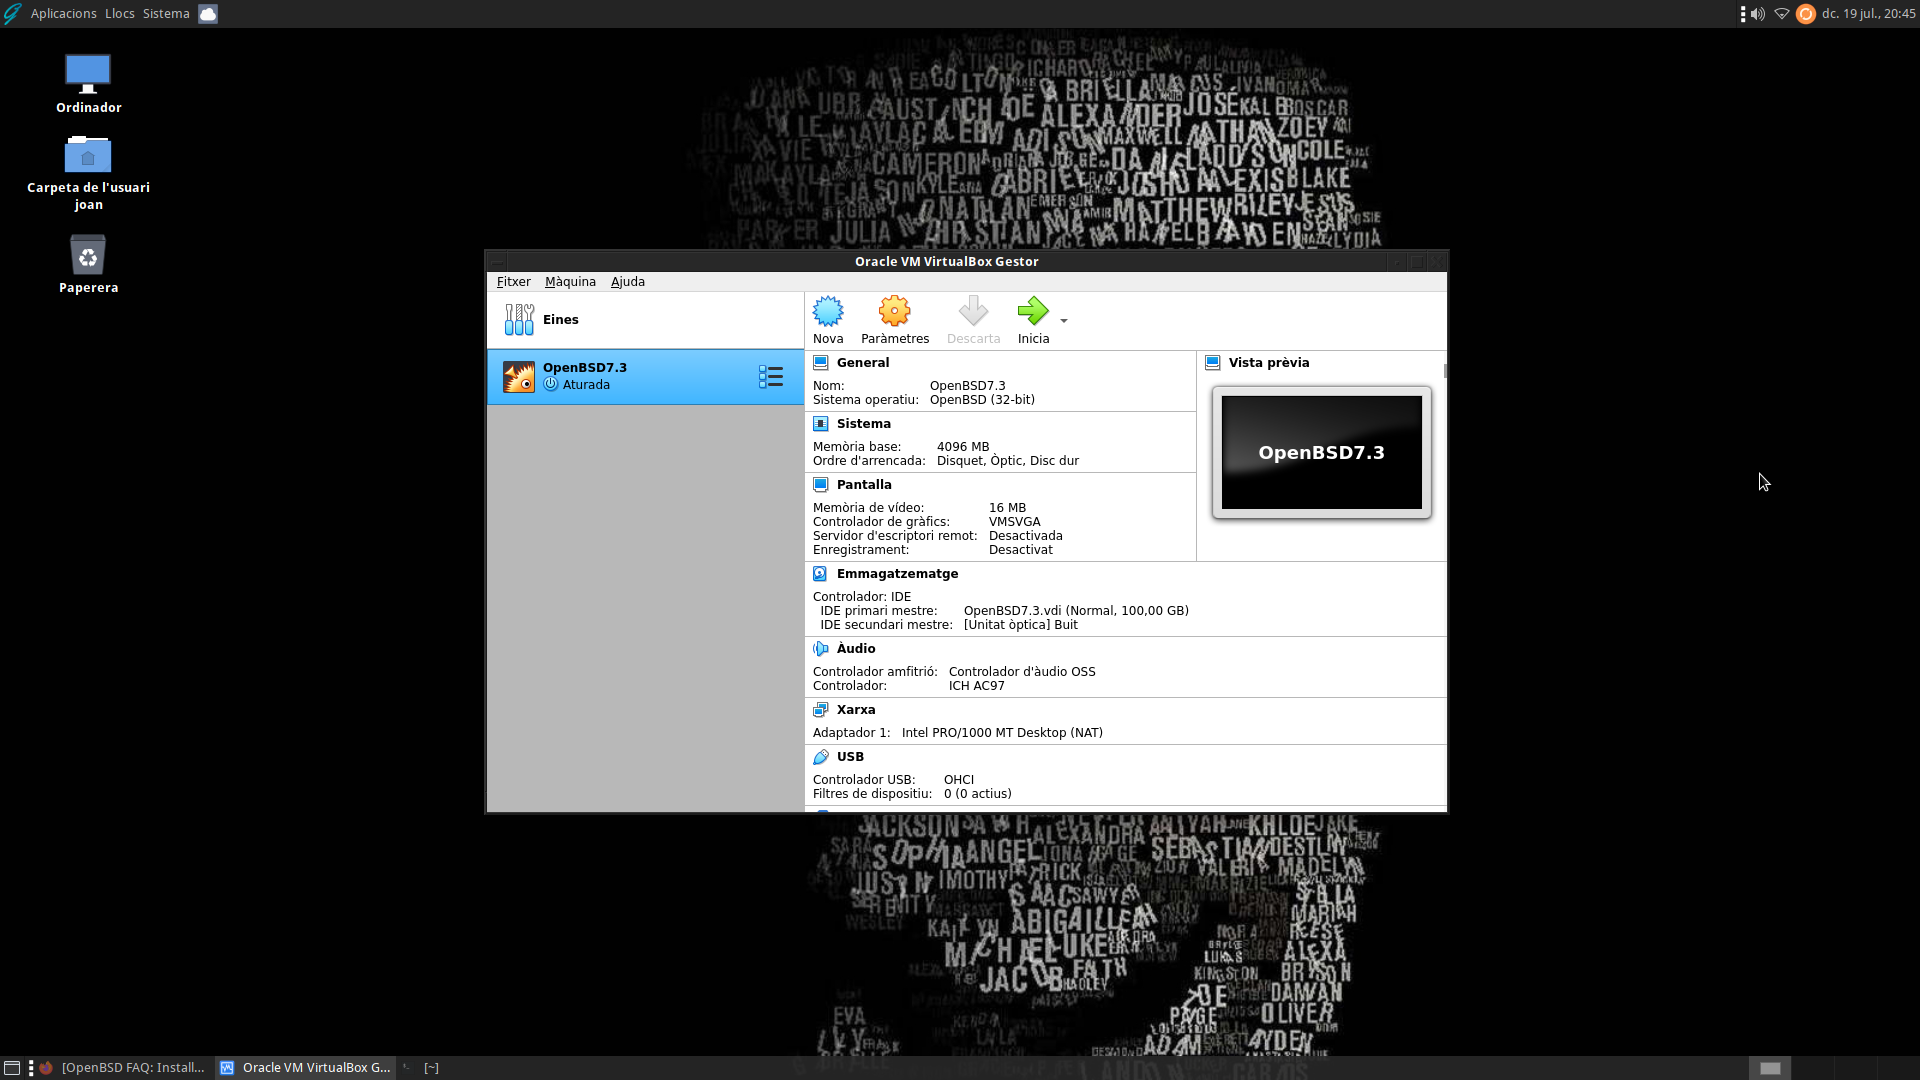The height and width of the screenshot is (1080, 1920).
Task: Click the 'ICH AC97' audio controller value
Action: pyautogui.click(x=977, y=686)
